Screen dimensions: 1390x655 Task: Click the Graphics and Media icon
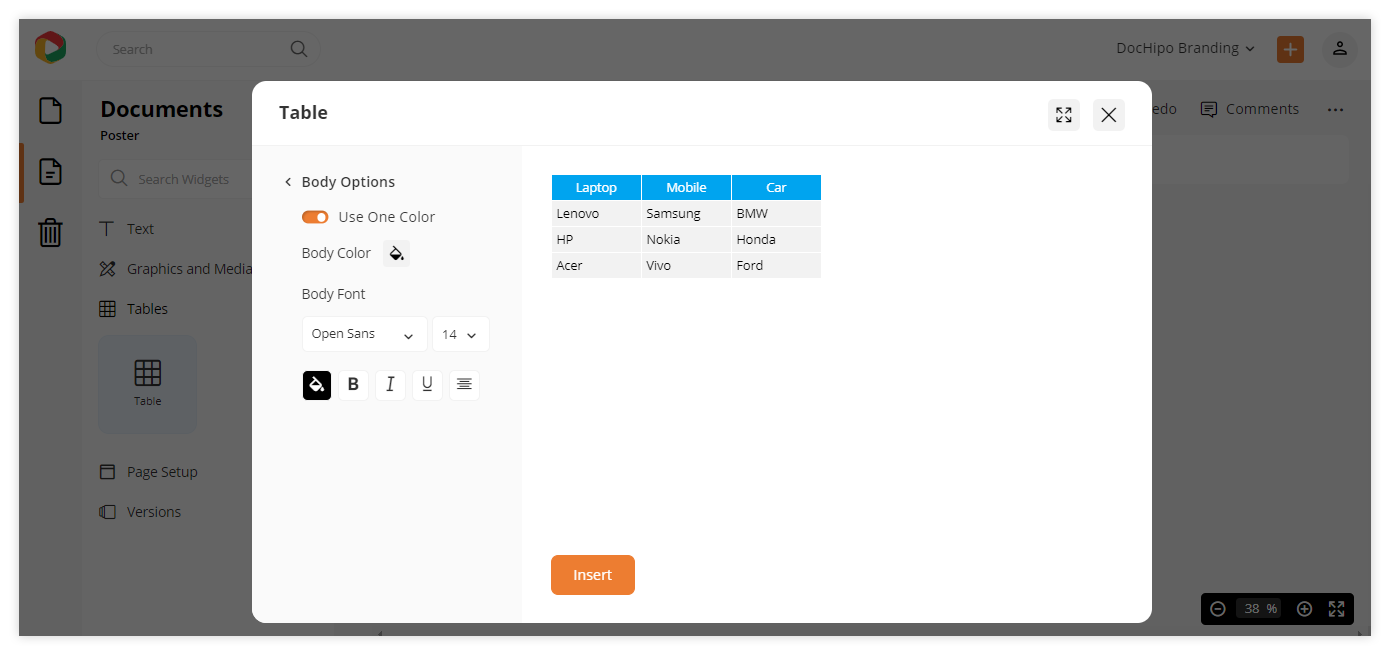click(x=107, y=269)
